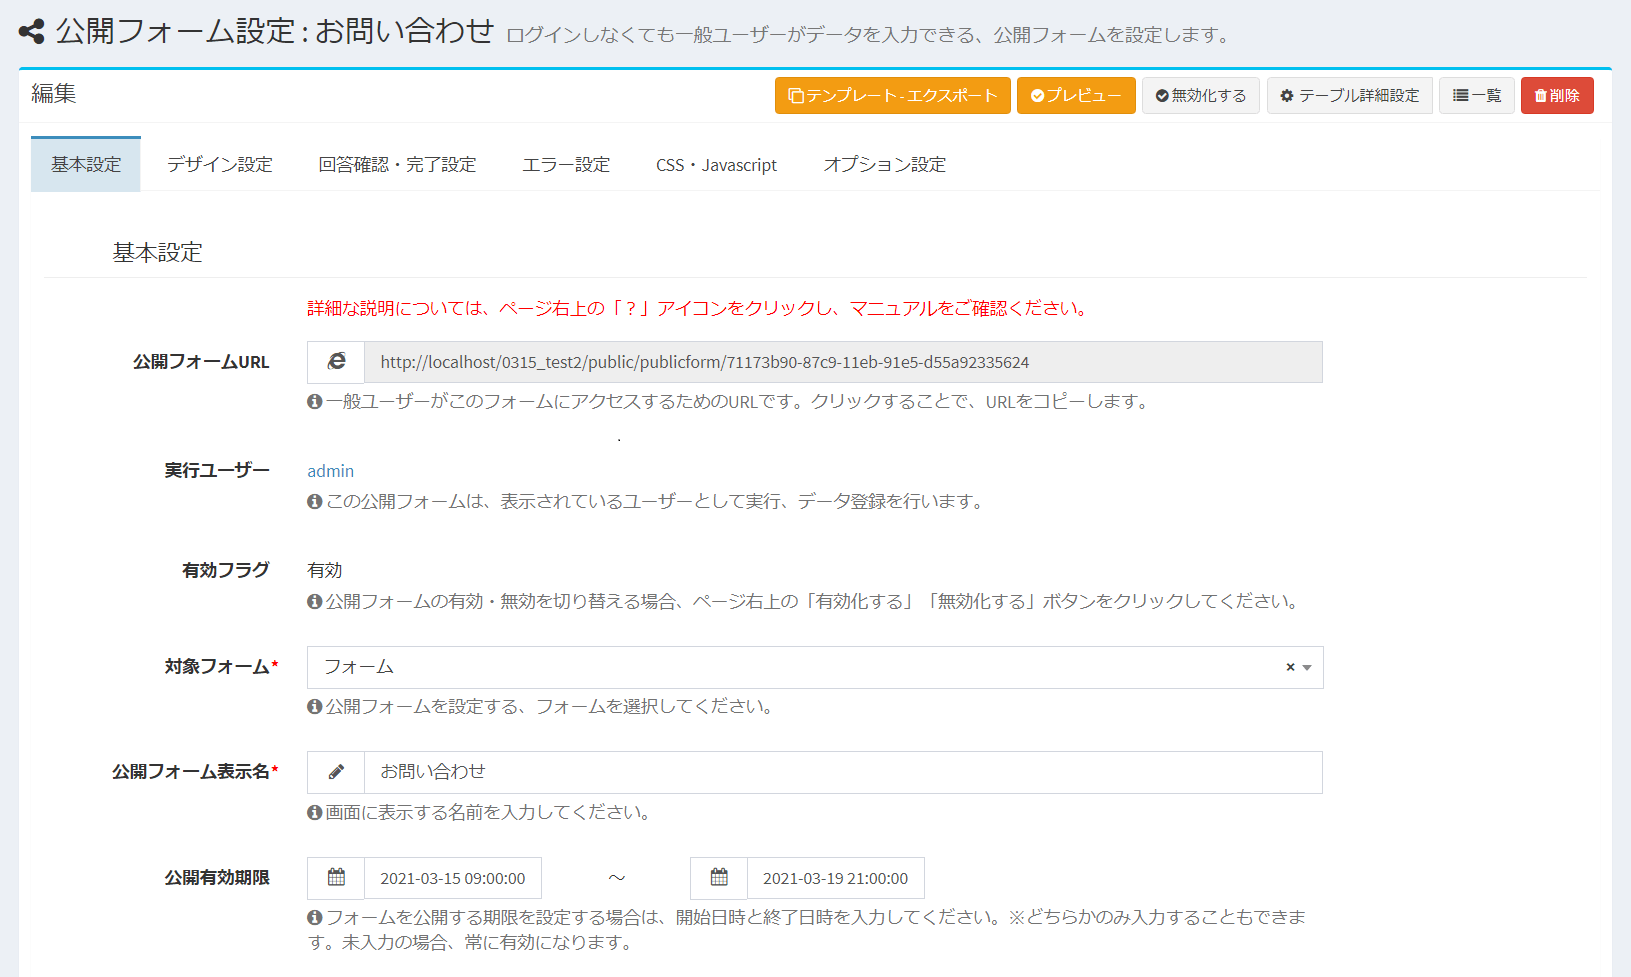Screen dimensions: 1631x977
Task: Click the テンプレート-エクスポート button
Action: (x=892, y=96)
